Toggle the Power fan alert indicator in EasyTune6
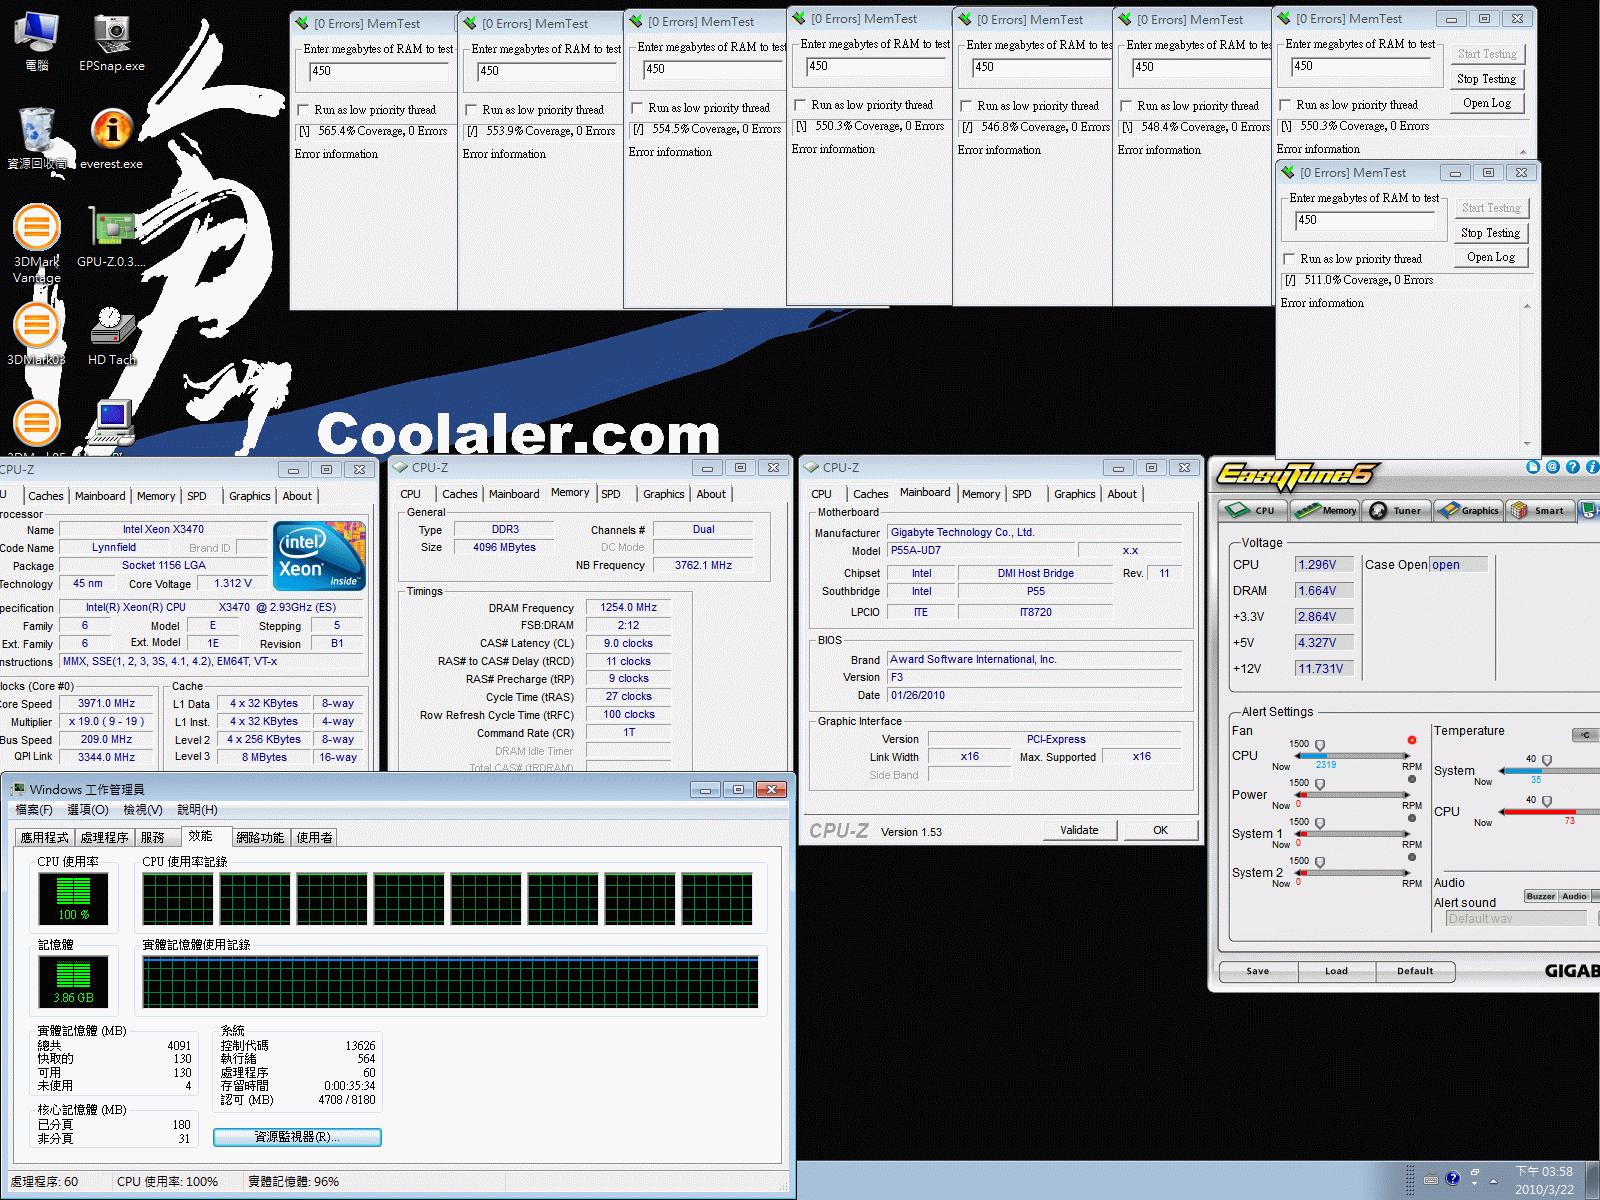Screen dimensions: 1600x1200 tap(1412, 779)
